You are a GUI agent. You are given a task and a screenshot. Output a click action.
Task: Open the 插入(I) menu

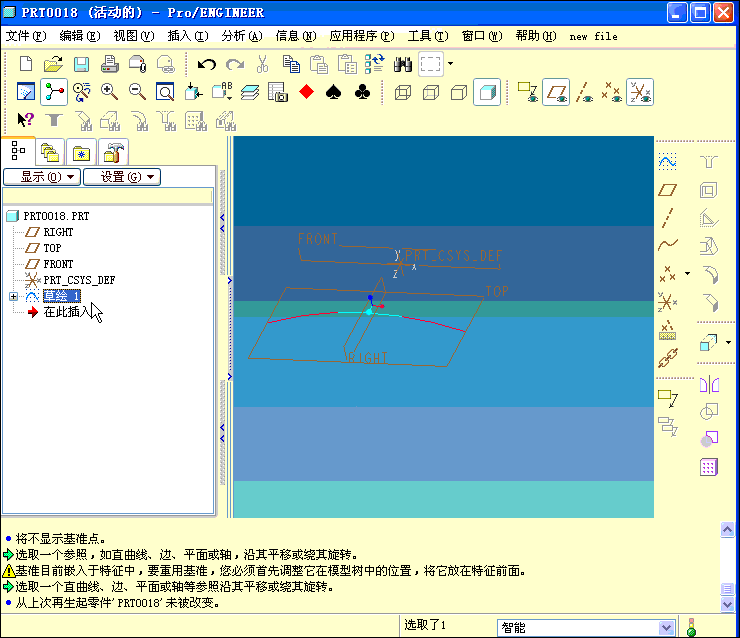188,36
